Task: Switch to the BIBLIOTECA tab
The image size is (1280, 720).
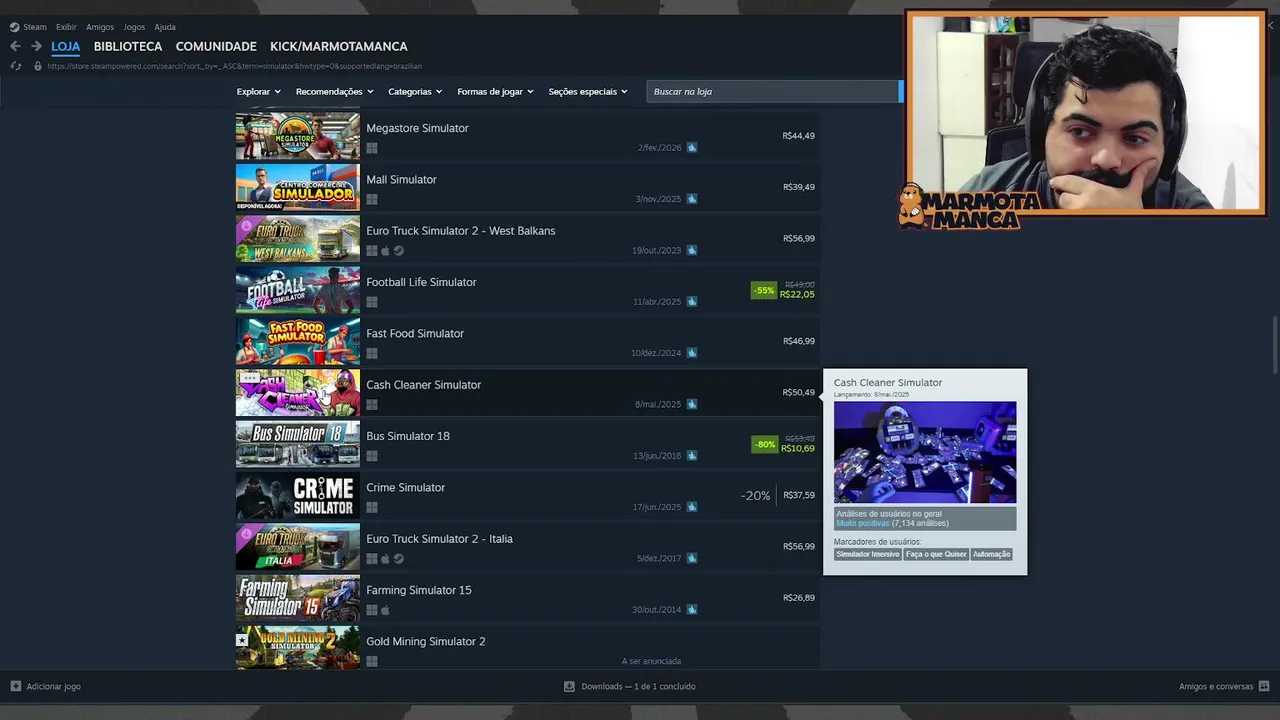Action: [x=128, y=47]
